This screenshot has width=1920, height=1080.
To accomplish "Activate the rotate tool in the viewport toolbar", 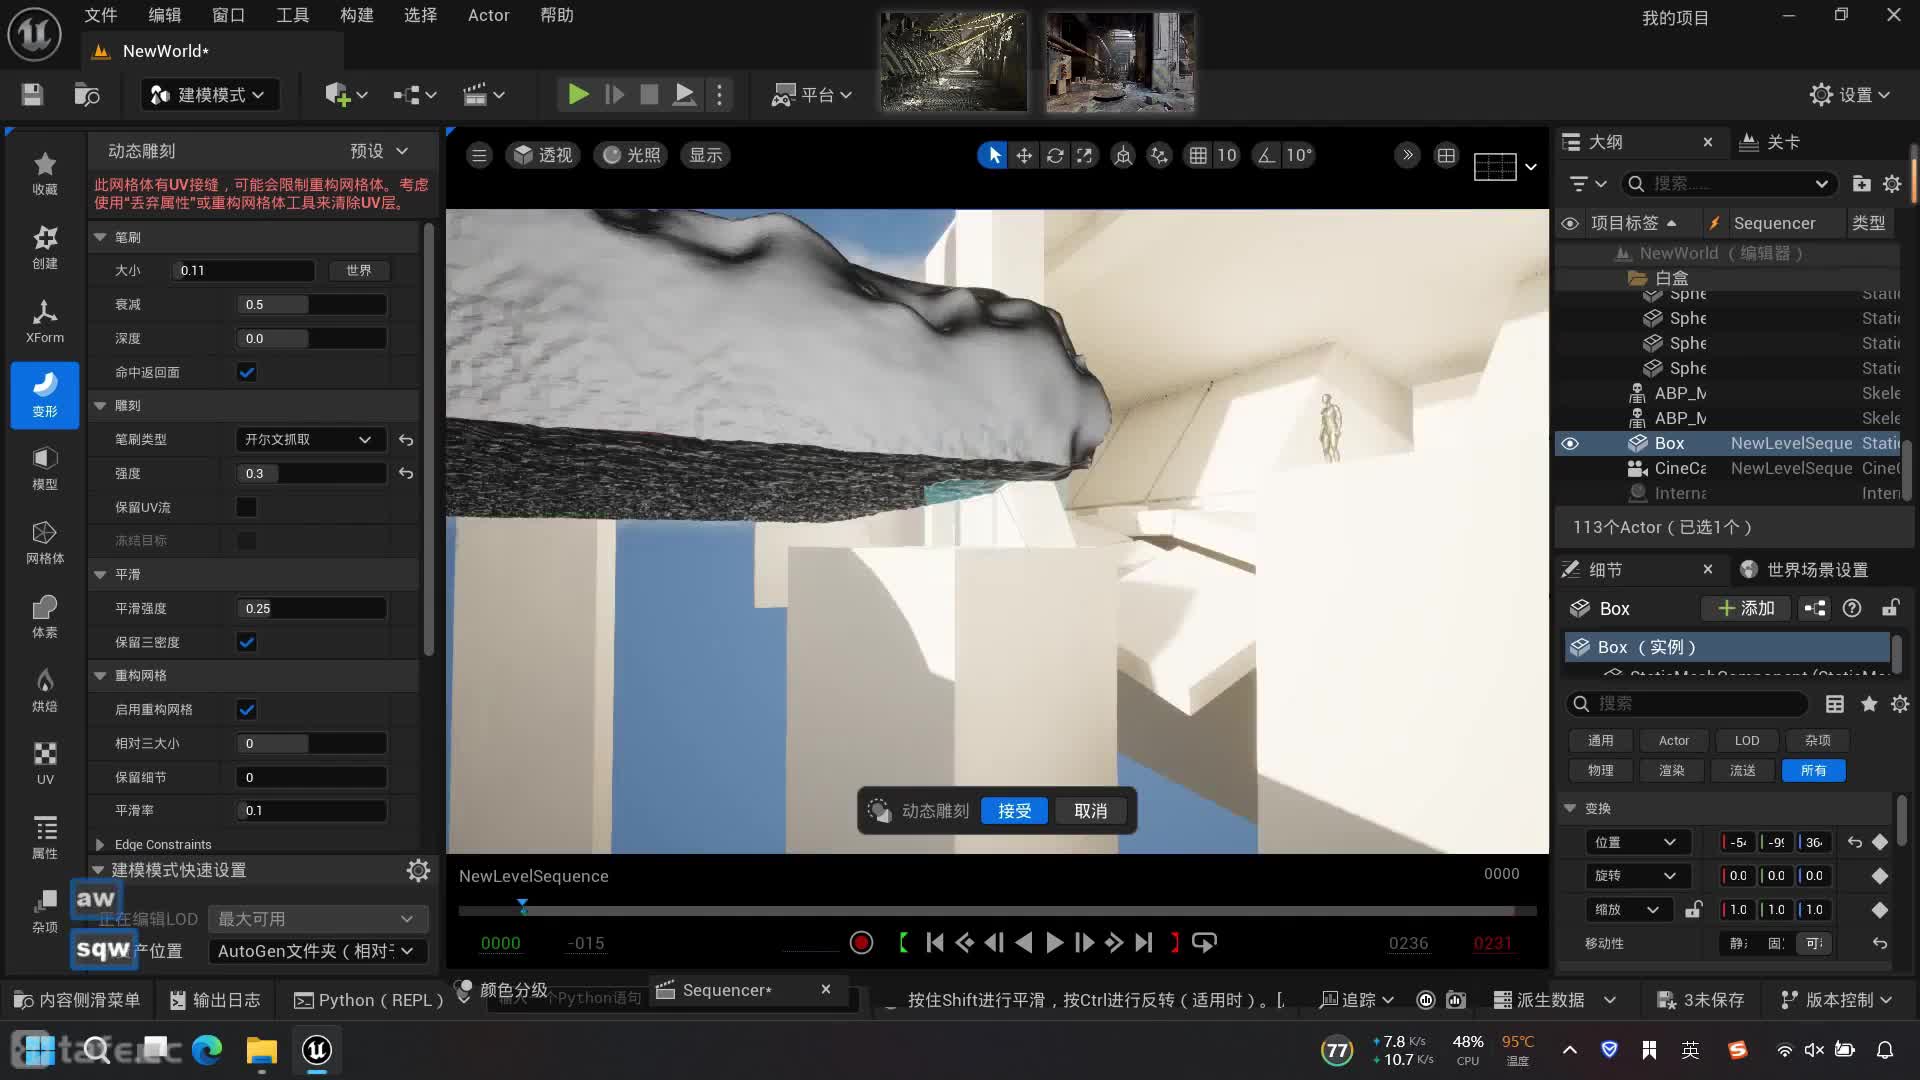I will (x=1055, y=155).
